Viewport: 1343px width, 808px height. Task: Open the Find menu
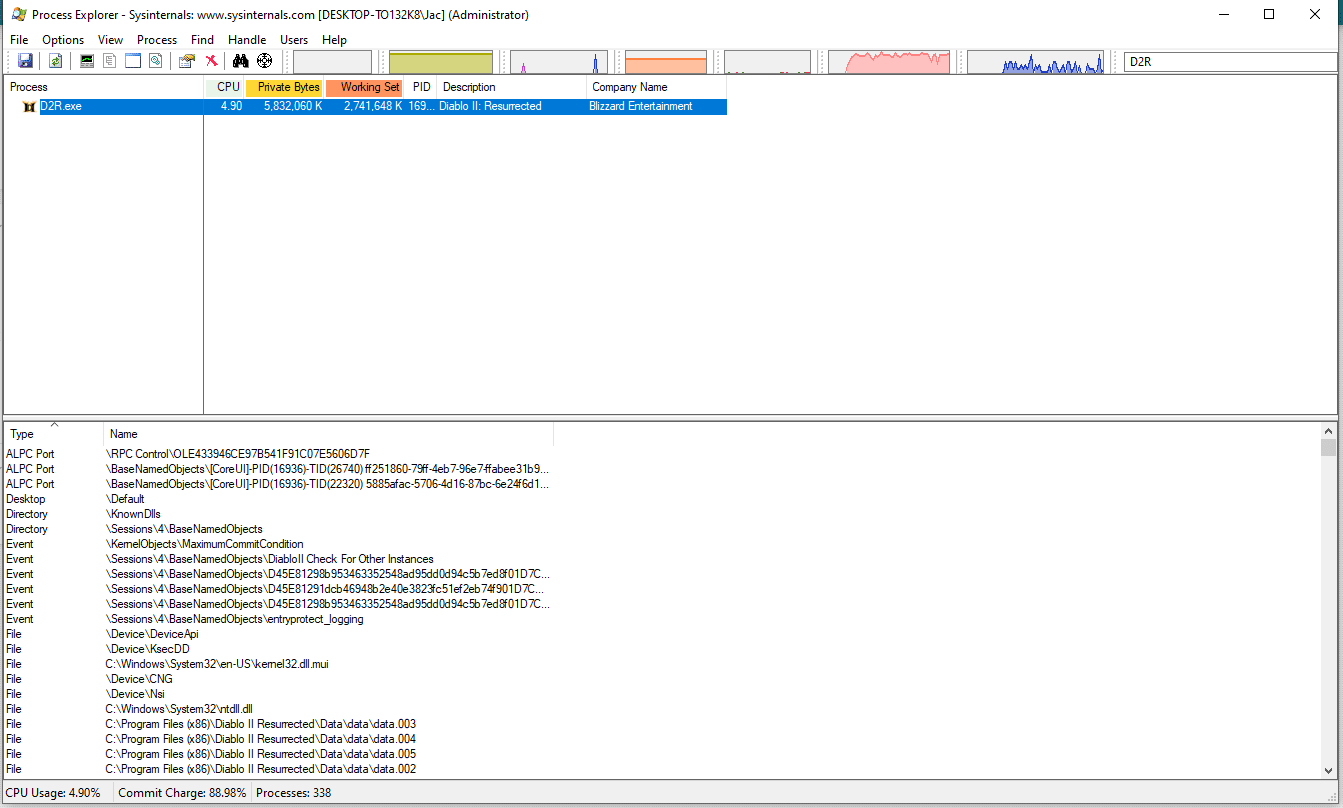(202, 40)
